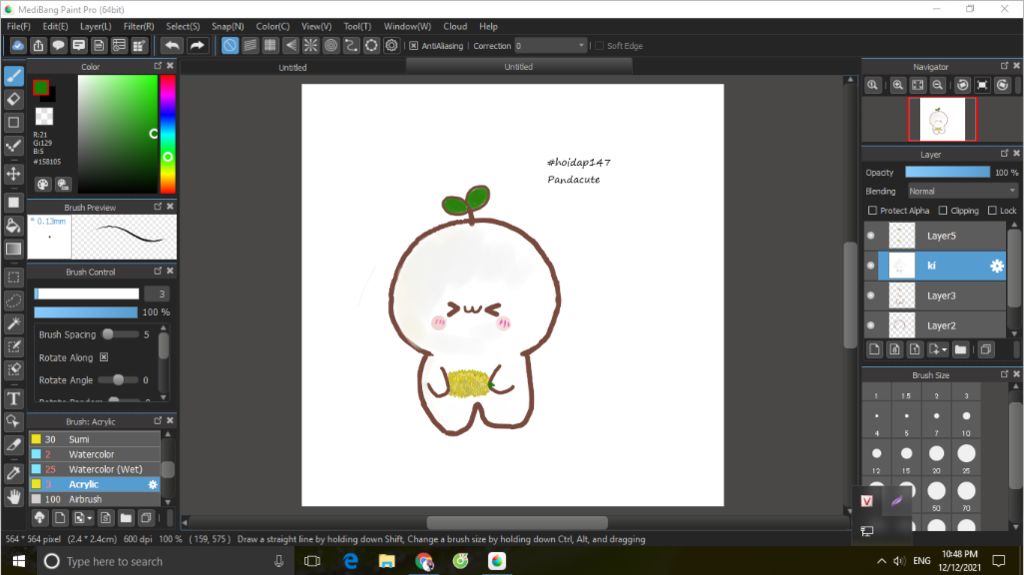1024x575 pixels.
Task: Hide Layer3 visibility
Action: coord(871,295)
